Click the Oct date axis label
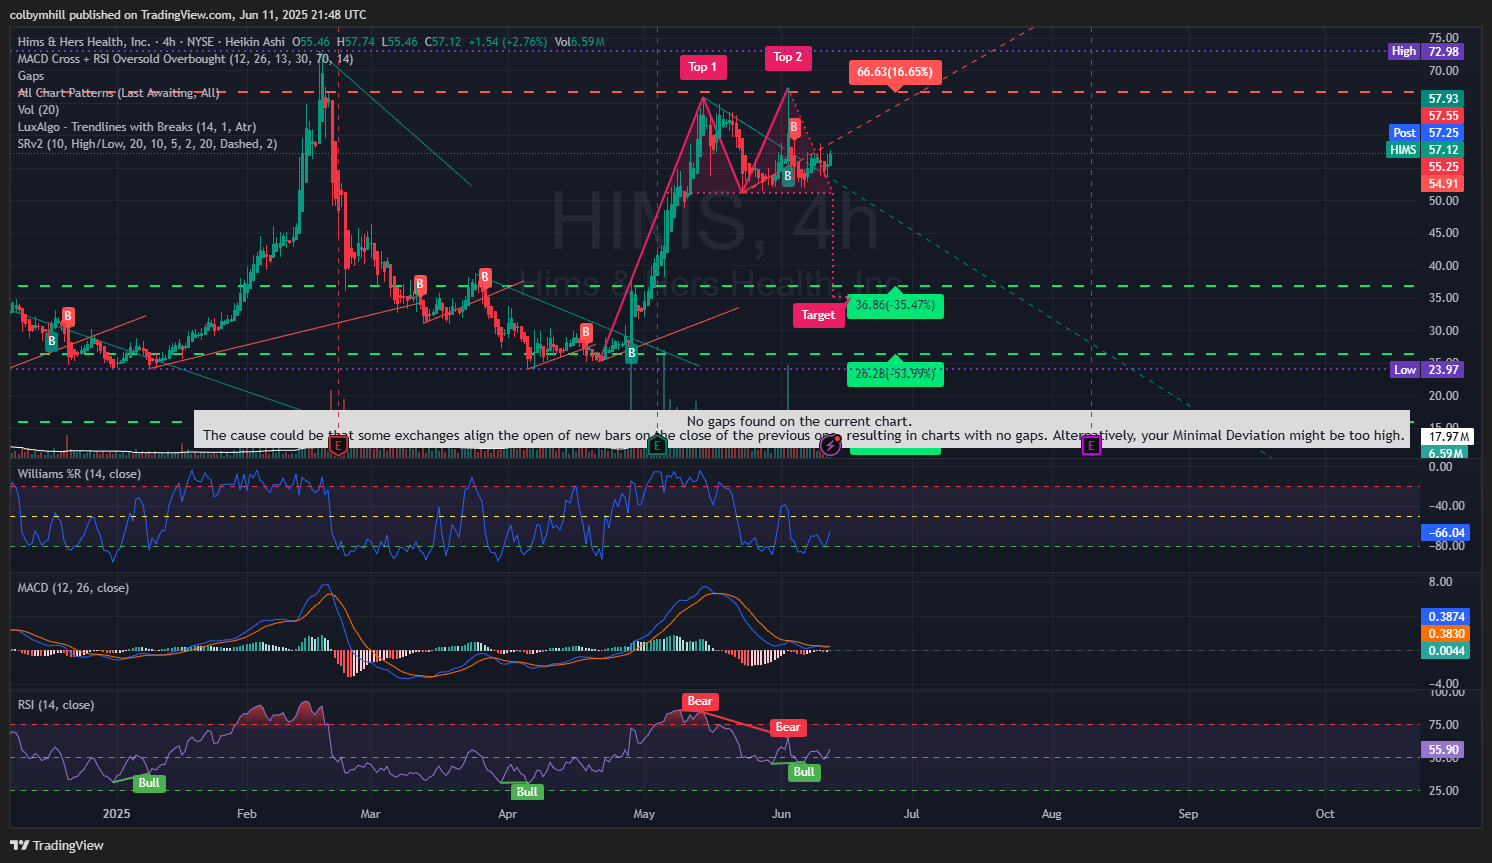The width and height of the screenshot is (1492, 863). (x=1325, y=814)
